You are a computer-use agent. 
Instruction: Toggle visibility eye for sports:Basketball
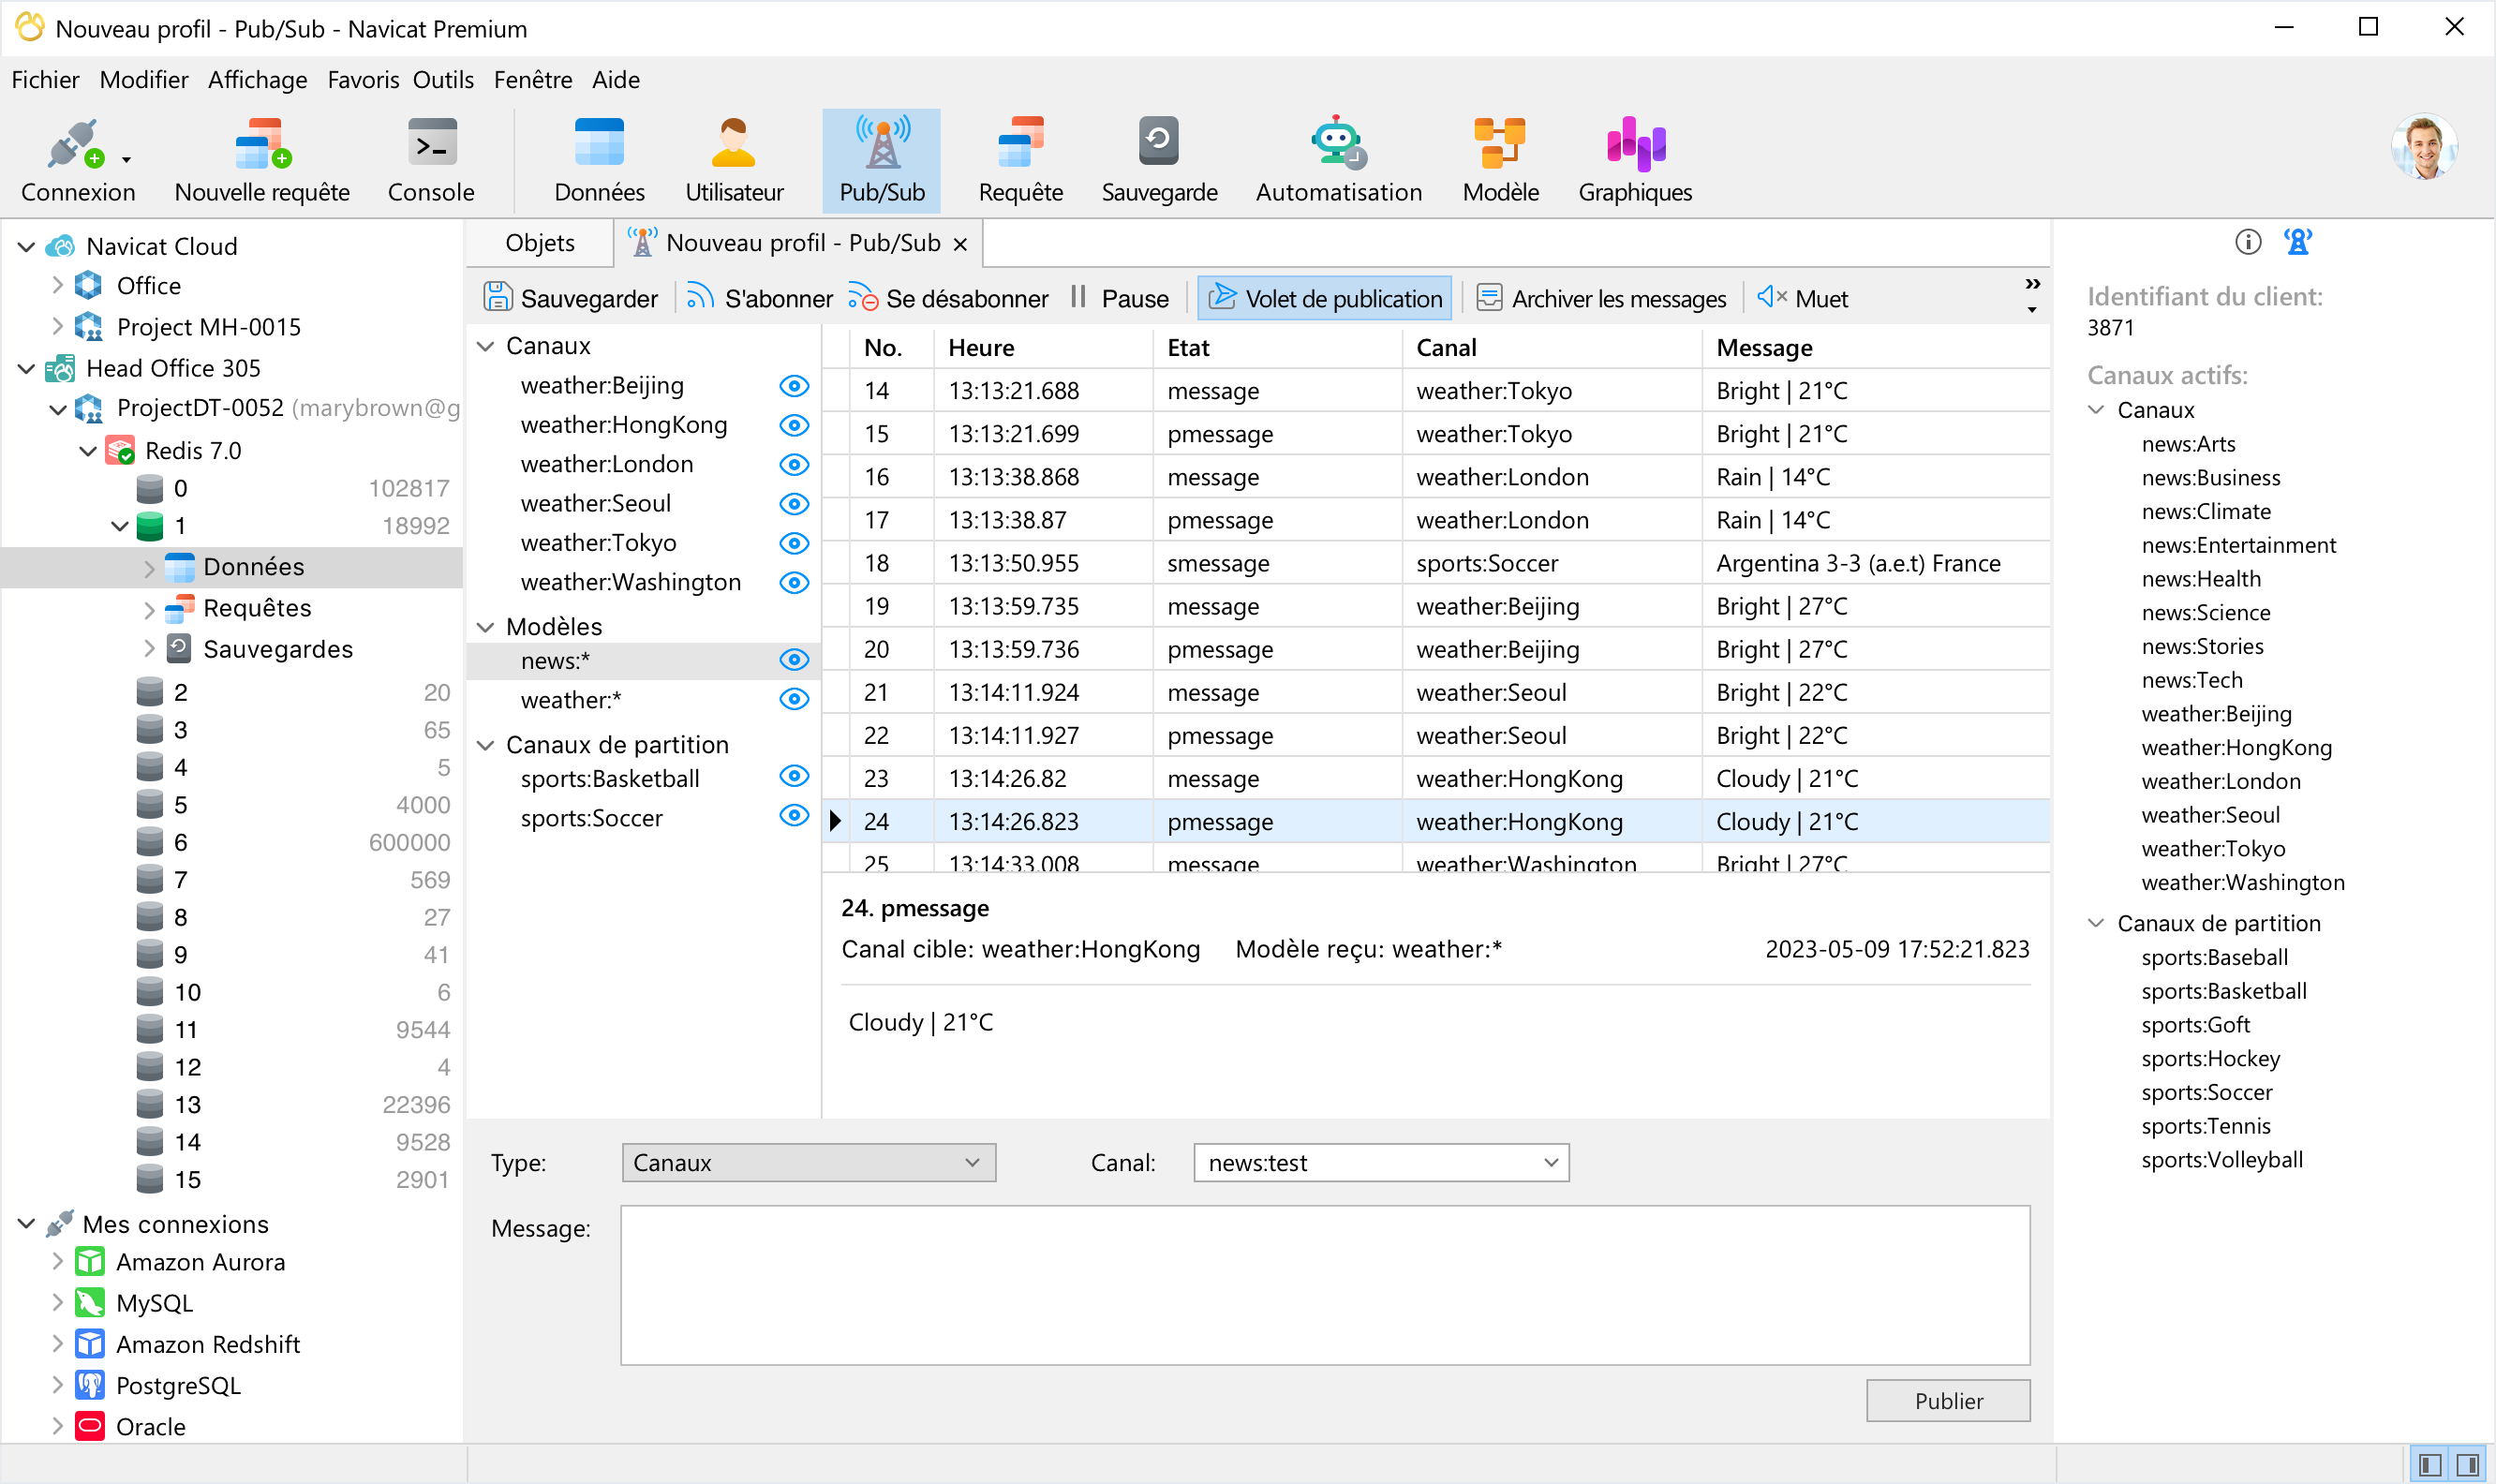[x=794, y=776]
